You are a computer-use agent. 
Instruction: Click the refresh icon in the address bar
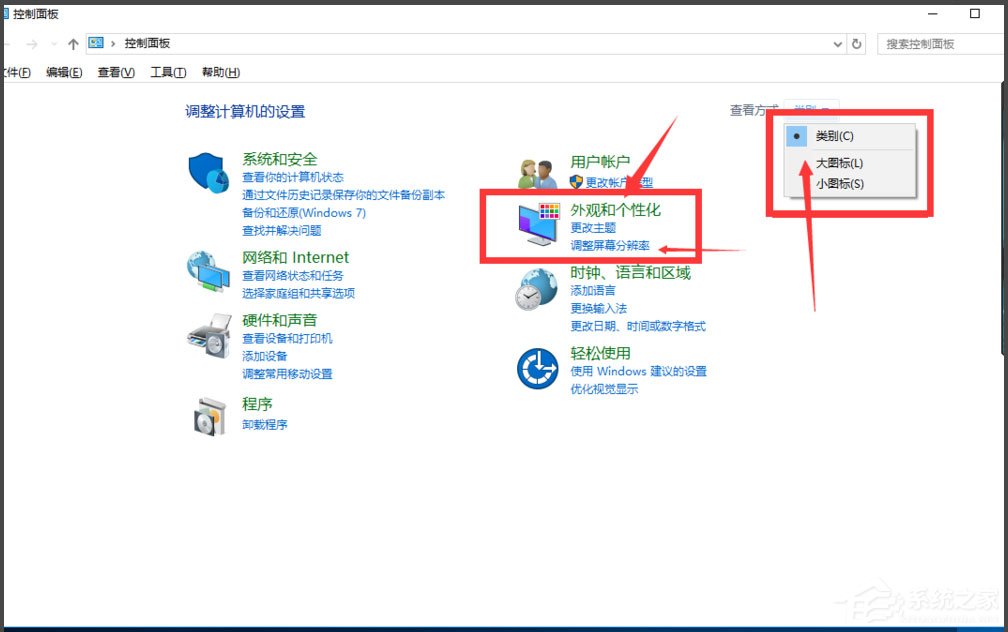coord(857,43)
